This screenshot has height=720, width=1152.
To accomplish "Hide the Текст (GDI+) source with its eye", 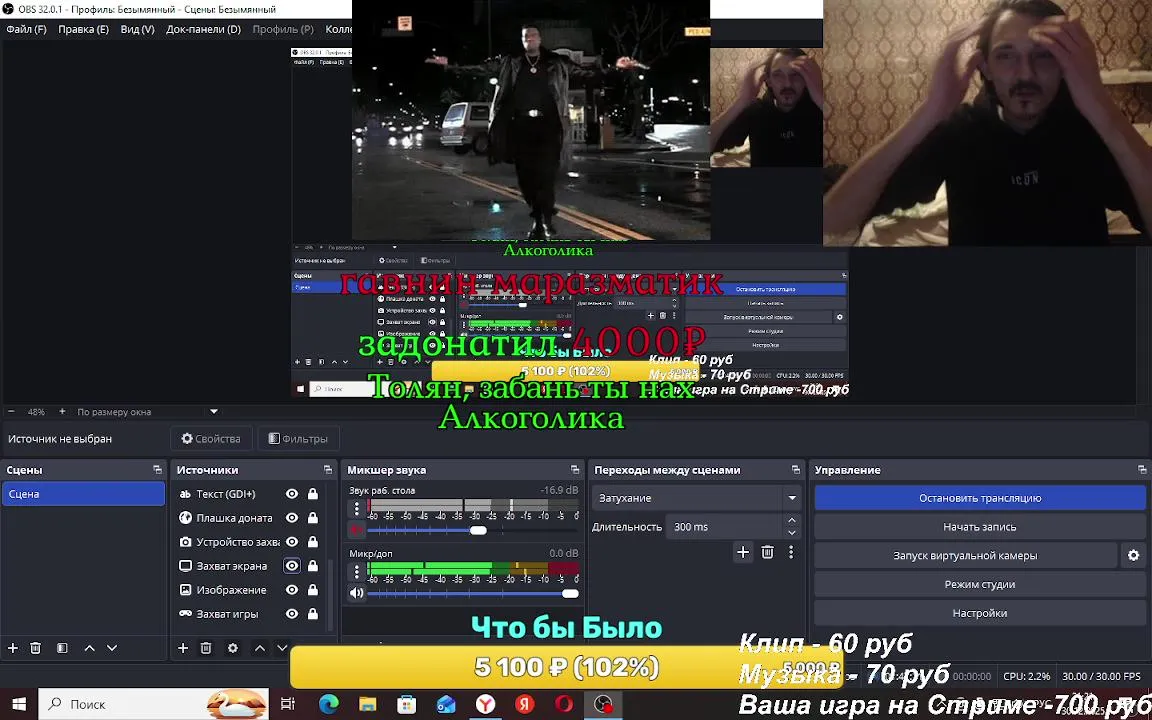I will click(x=292, y=494).
